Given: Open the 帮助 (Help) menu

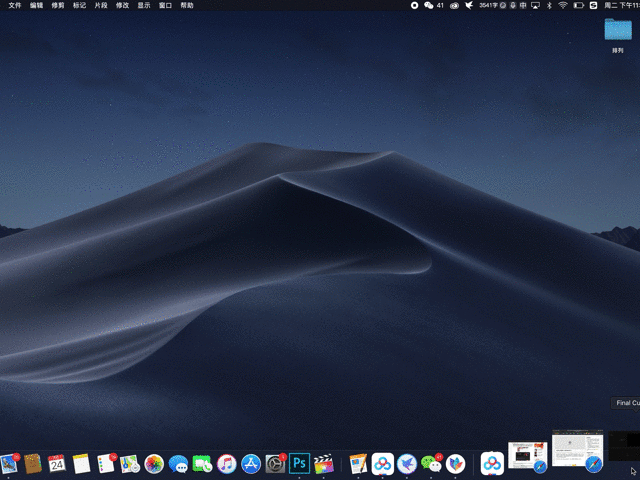Looking at the screenshot, I should pos(187,5).
